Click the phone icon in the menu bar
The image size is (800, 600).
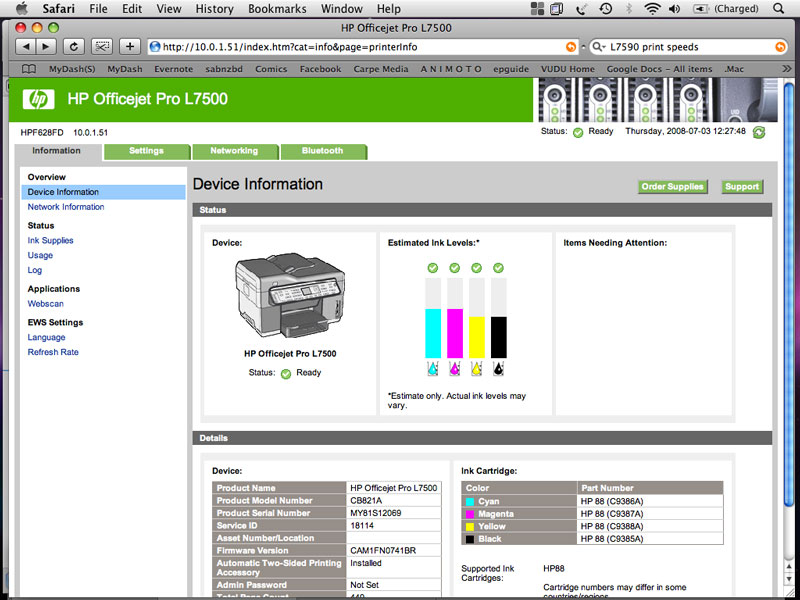click(582, 9)
